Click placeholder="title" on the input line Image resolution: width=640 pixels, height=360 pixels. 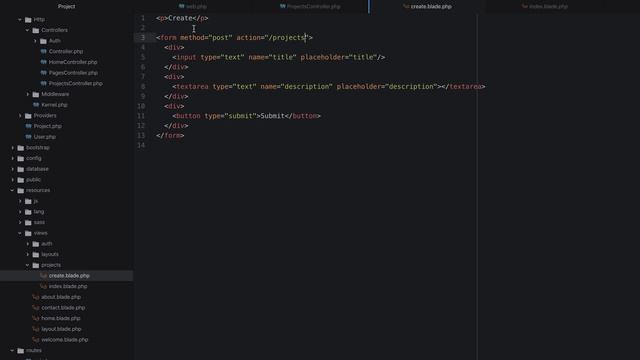click(x=339, y=57)
